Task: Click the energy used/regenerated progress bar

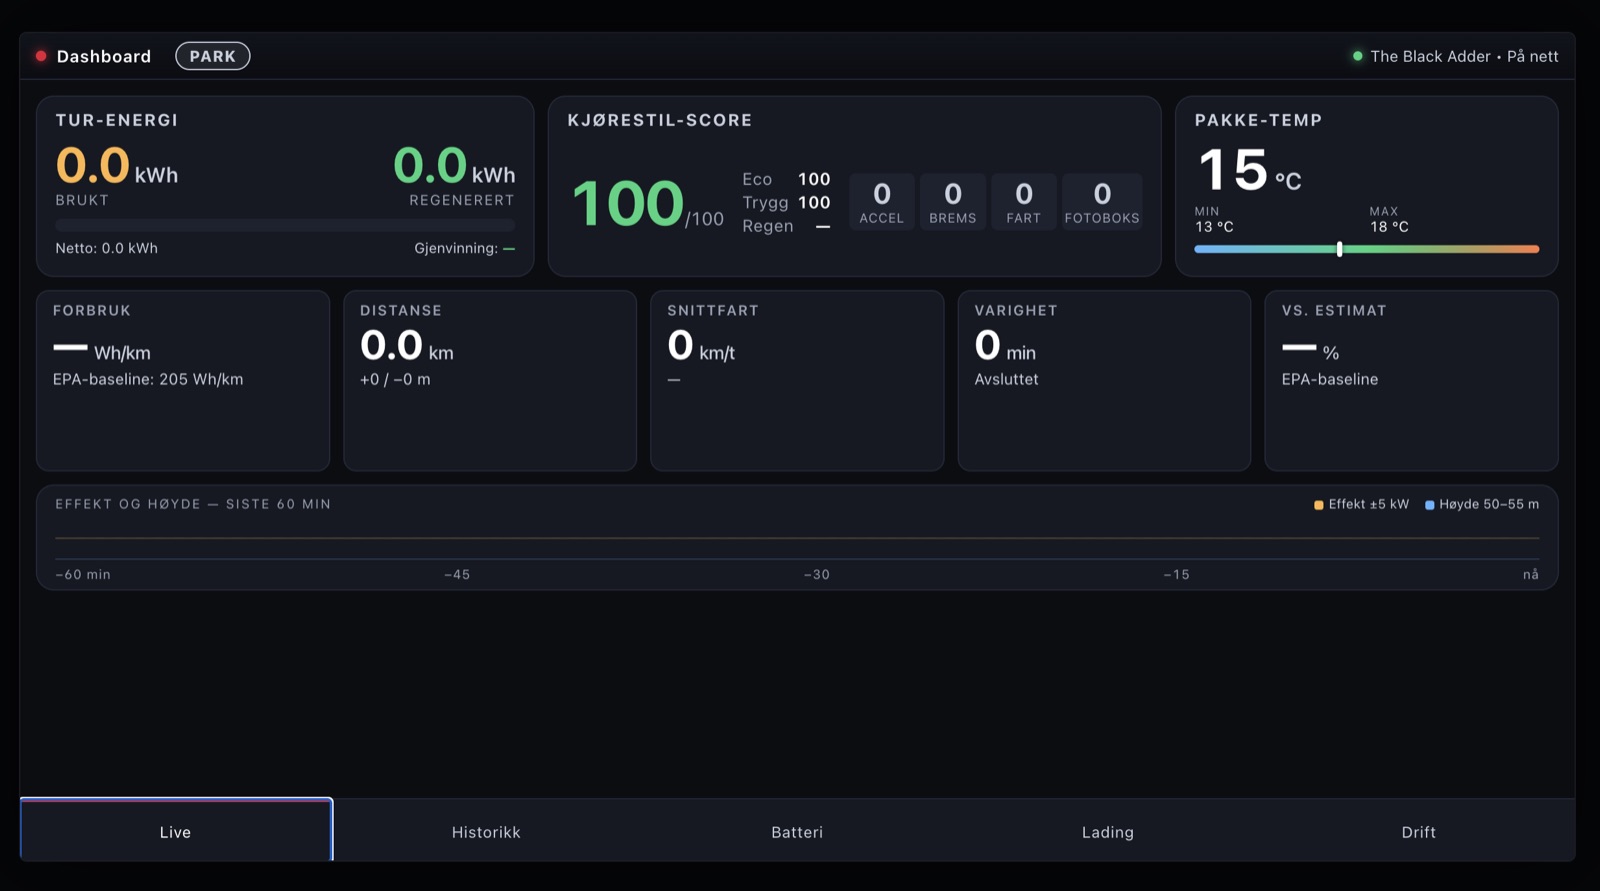Action: 285,225
